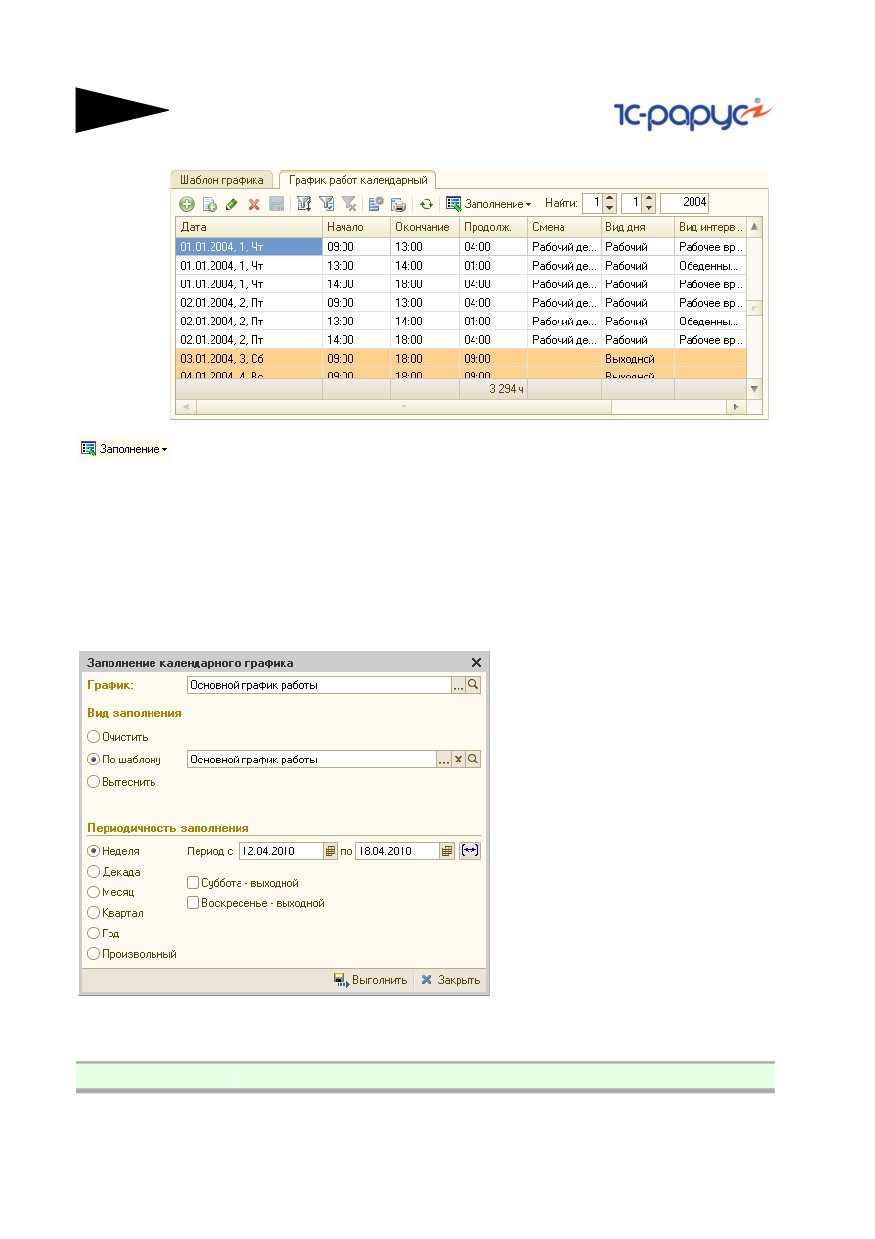Viewport: 875px width, 1239px height.
Task: Close the Заполнение календарного графика dialog
Action: pos(476,663)
